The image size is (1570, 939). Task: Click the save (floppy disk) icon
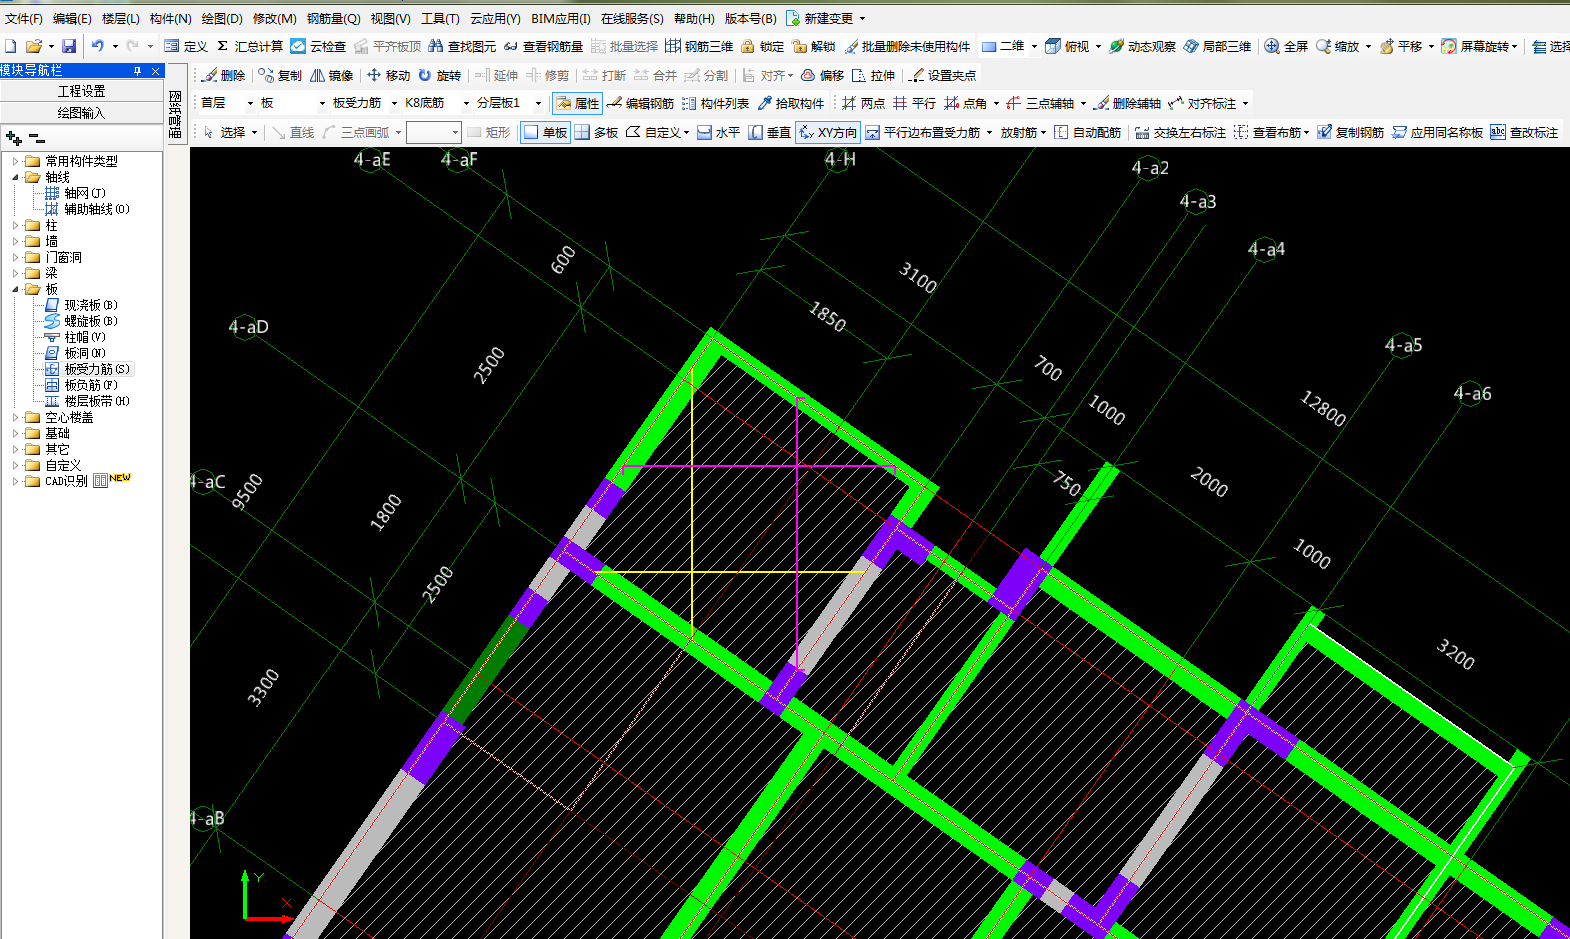69,46
